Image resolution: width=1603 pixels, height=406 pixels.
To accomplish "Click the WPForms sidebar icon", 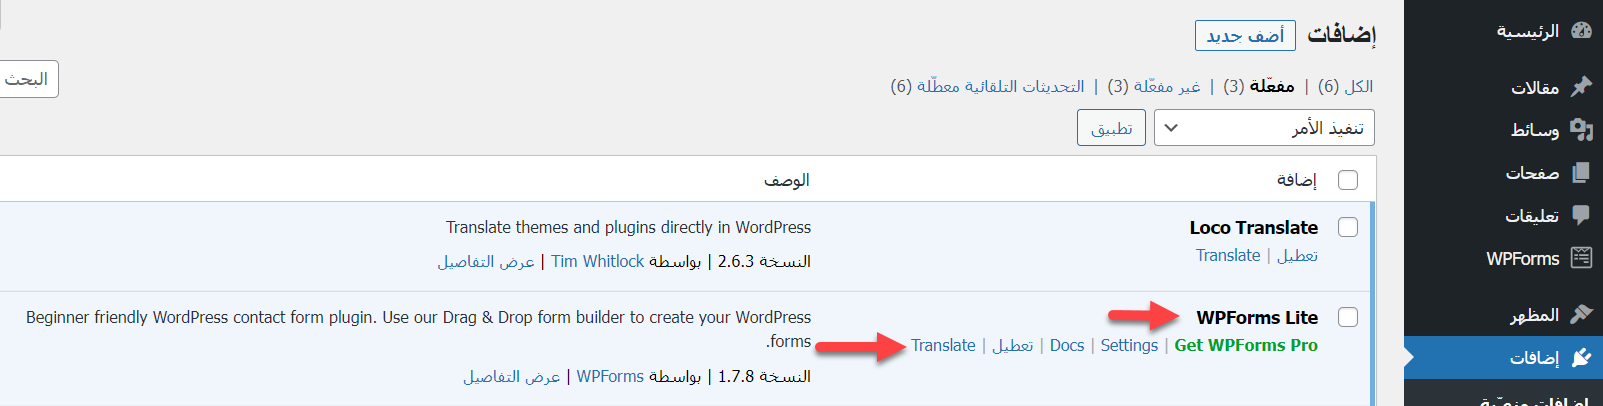I will [x=1581, y=258].
